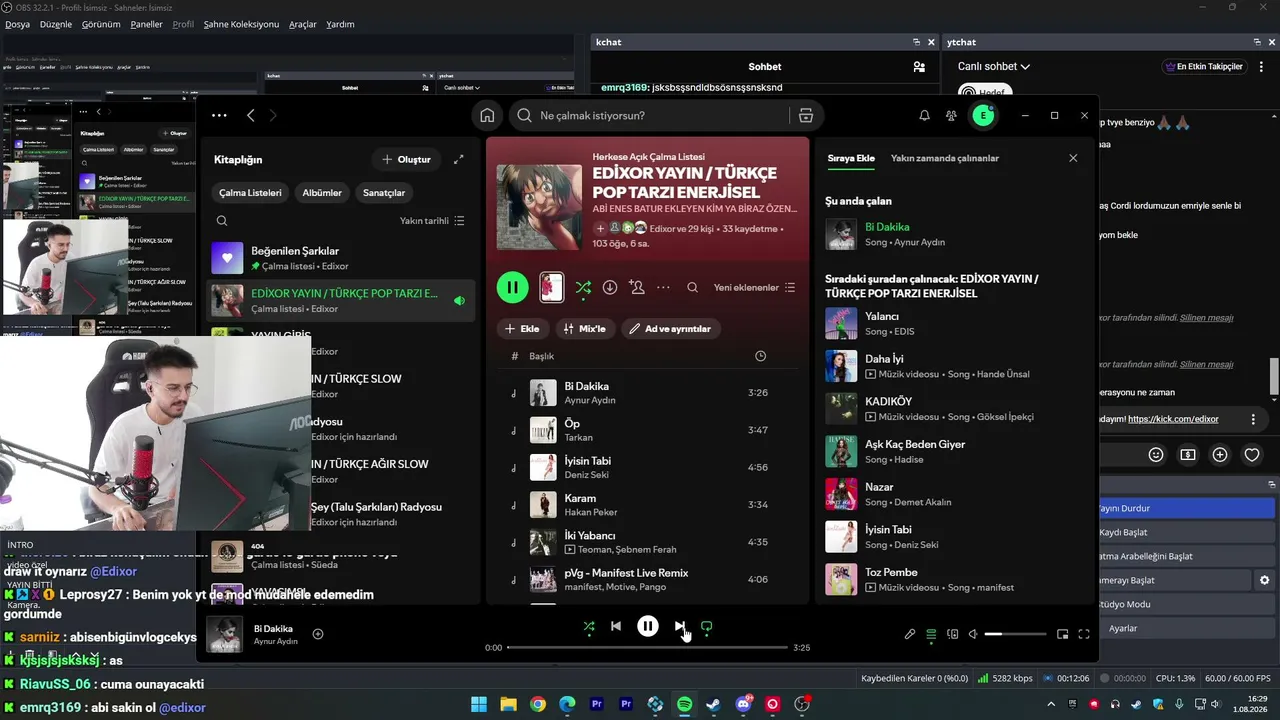Screen dimensions: 1280x720
Task: Show hidden icons in the system tray
Action: [x=1051, y=704]
